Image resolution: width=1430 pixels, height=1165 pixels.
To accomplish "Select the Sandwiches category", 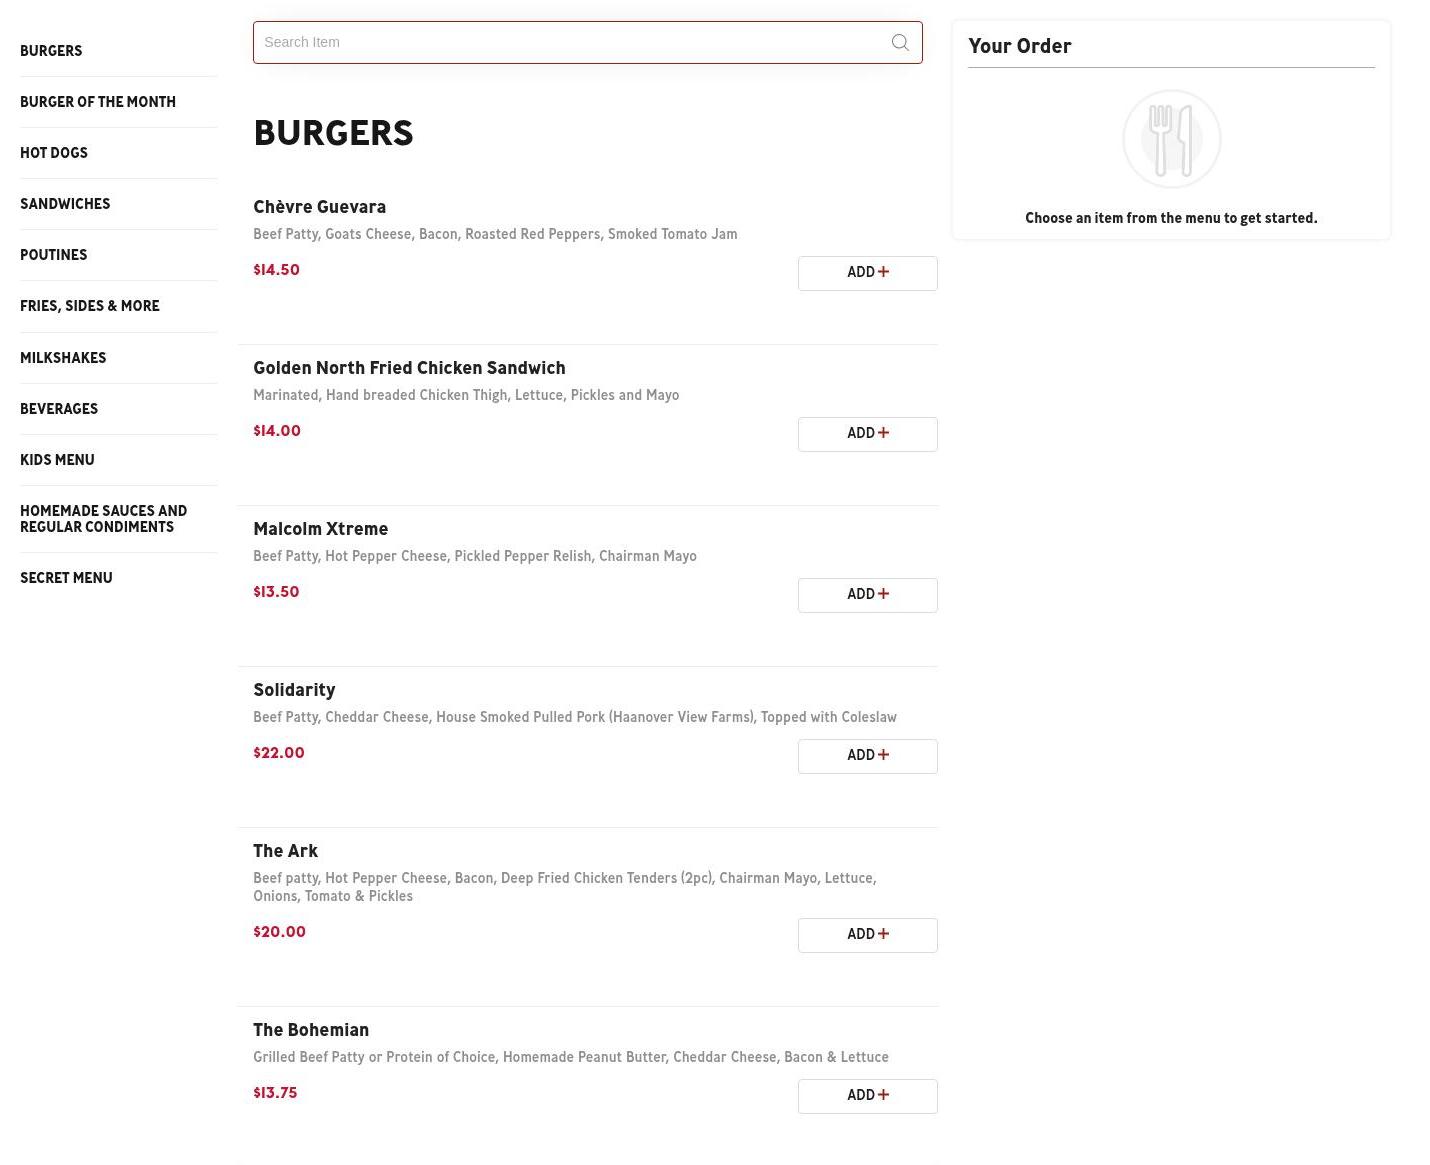I will [x=65, y=204].
